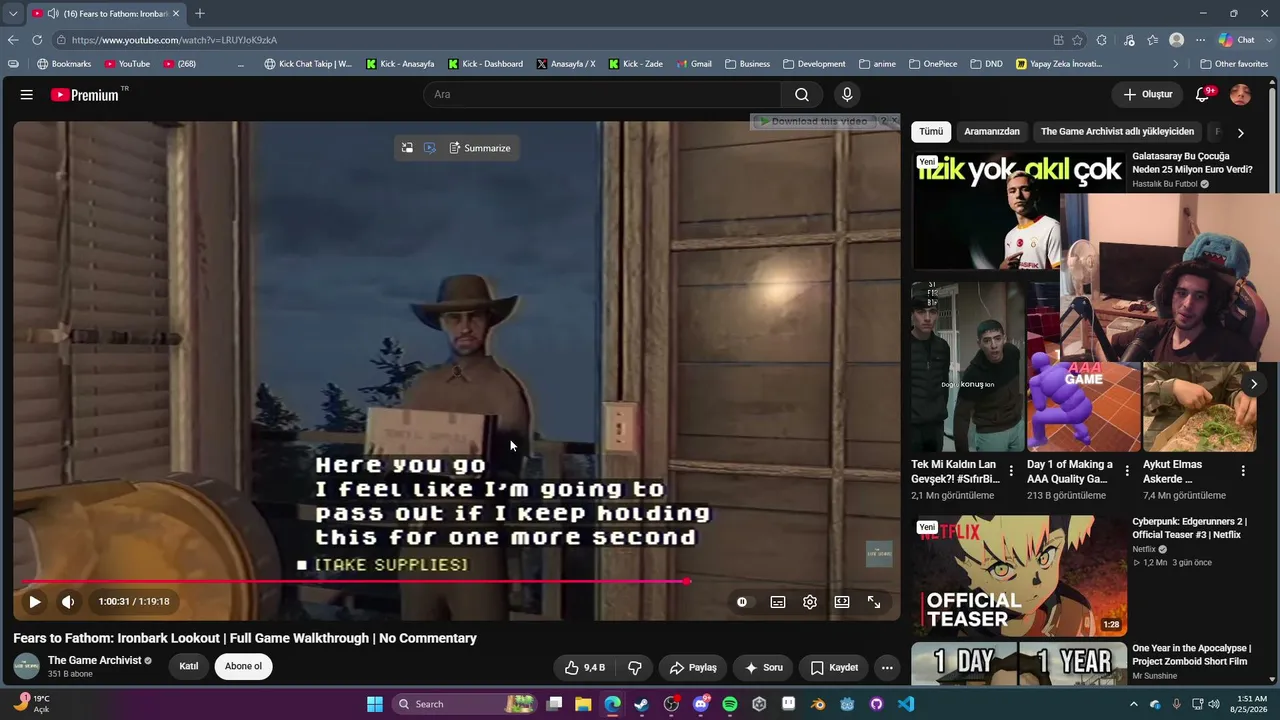Viewport: 1280px width, 720px height.
Task: Open browser Settings and more ellipsis
Action: point(1200,40)
